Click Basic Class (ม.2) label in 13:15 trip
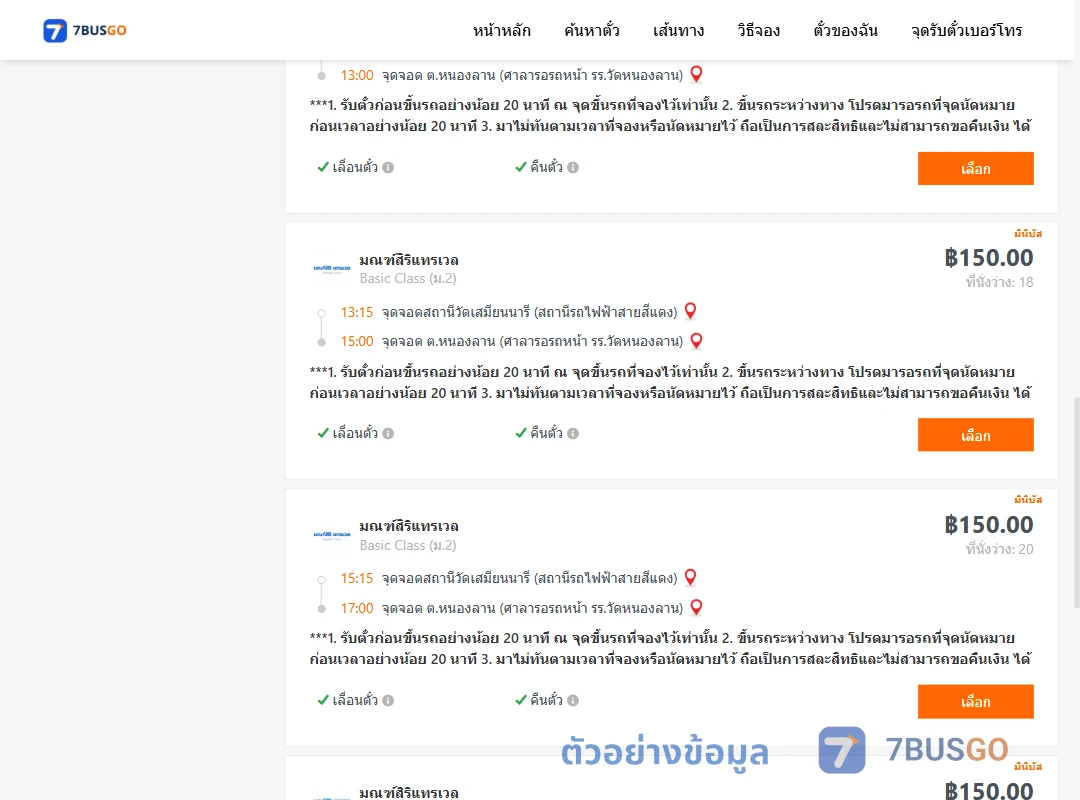 pos(408,278)
